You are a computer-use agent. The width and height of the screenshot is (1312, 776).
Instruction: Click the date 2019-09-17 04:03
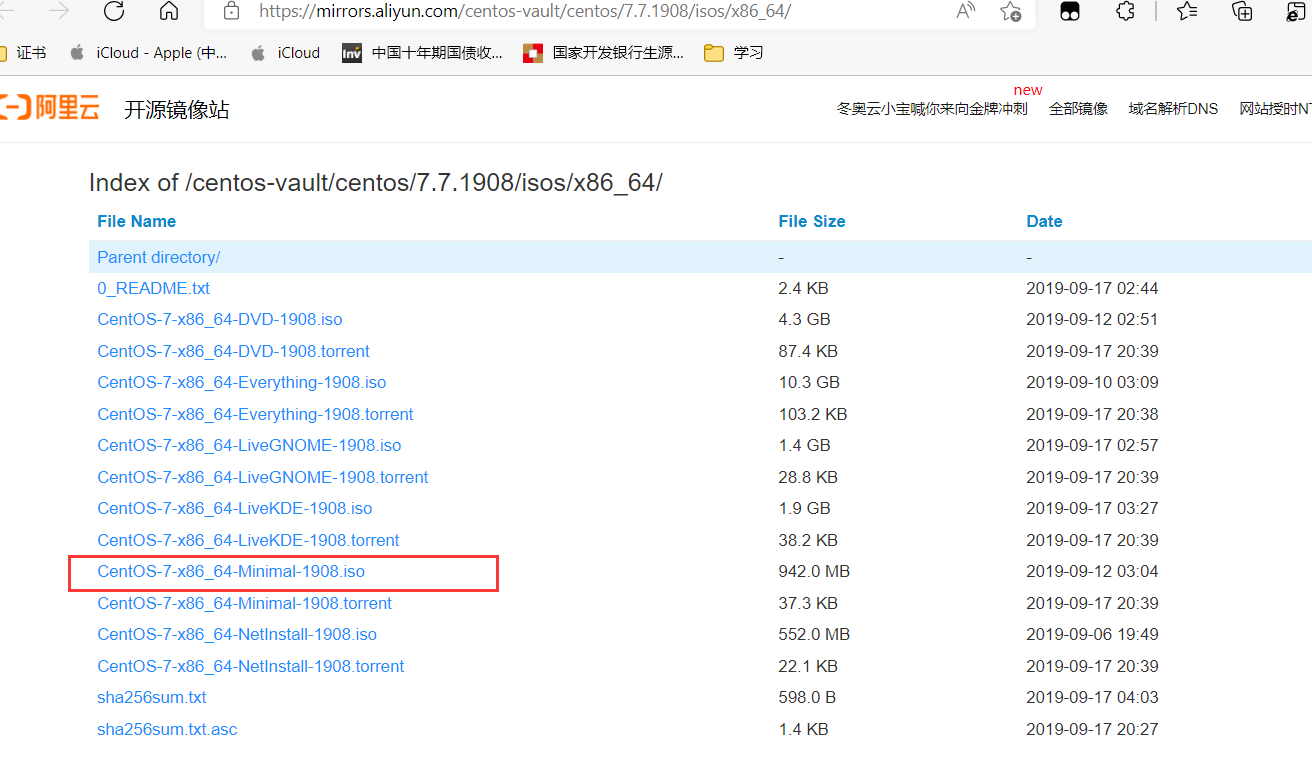tap(1092, 698)
